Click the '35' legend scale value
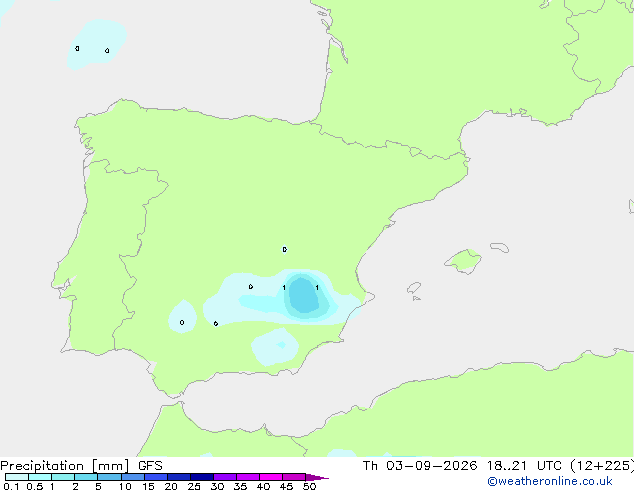 (240, 486)
